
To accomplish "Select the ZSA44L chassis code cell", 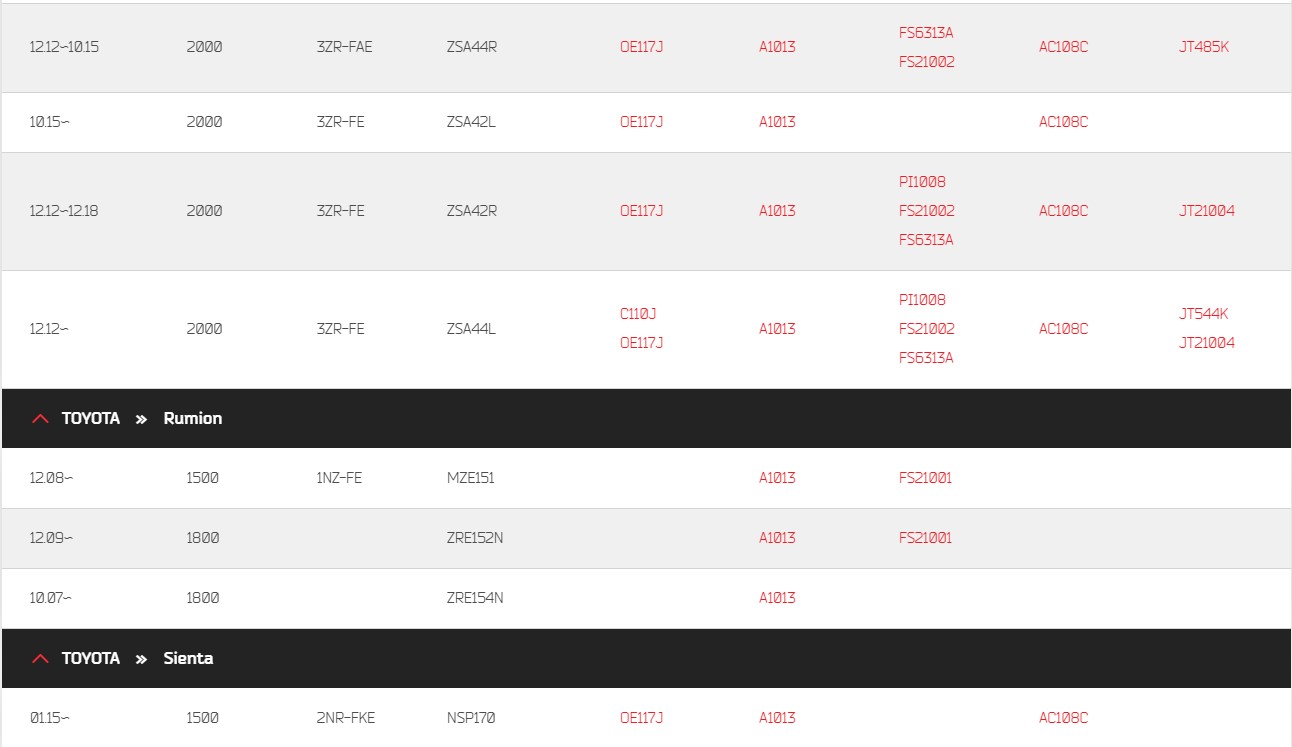I will [471, 329].
